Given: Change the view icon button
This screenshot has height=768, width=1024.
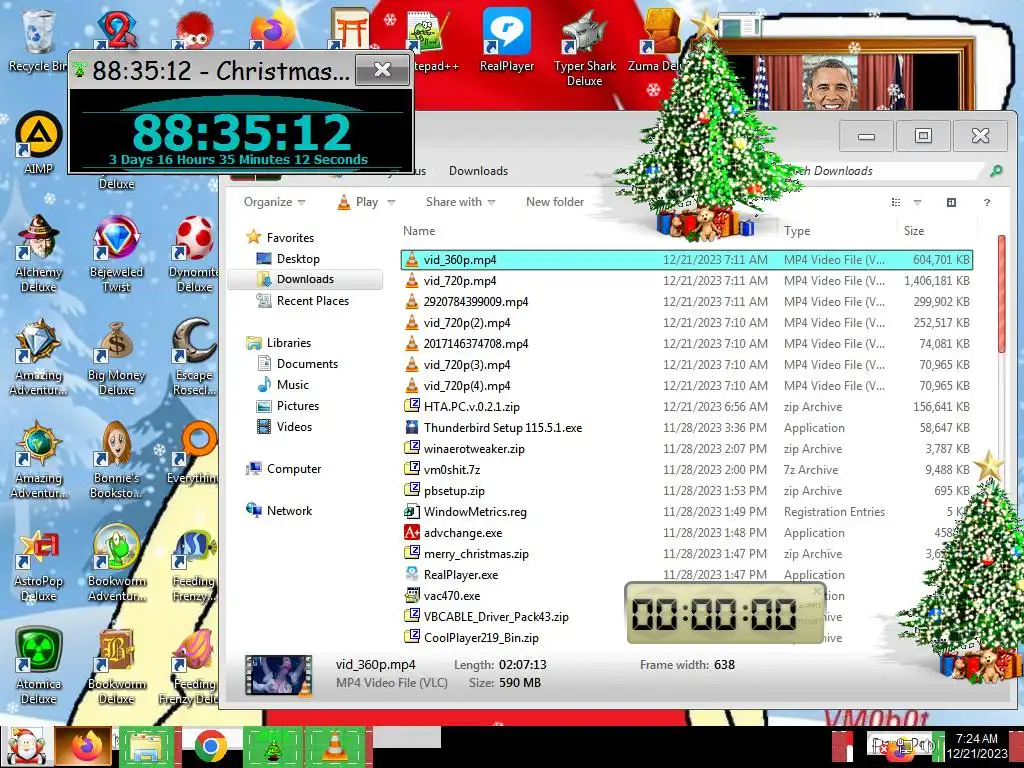Looking at the screenshot, I should pos(896,202).
